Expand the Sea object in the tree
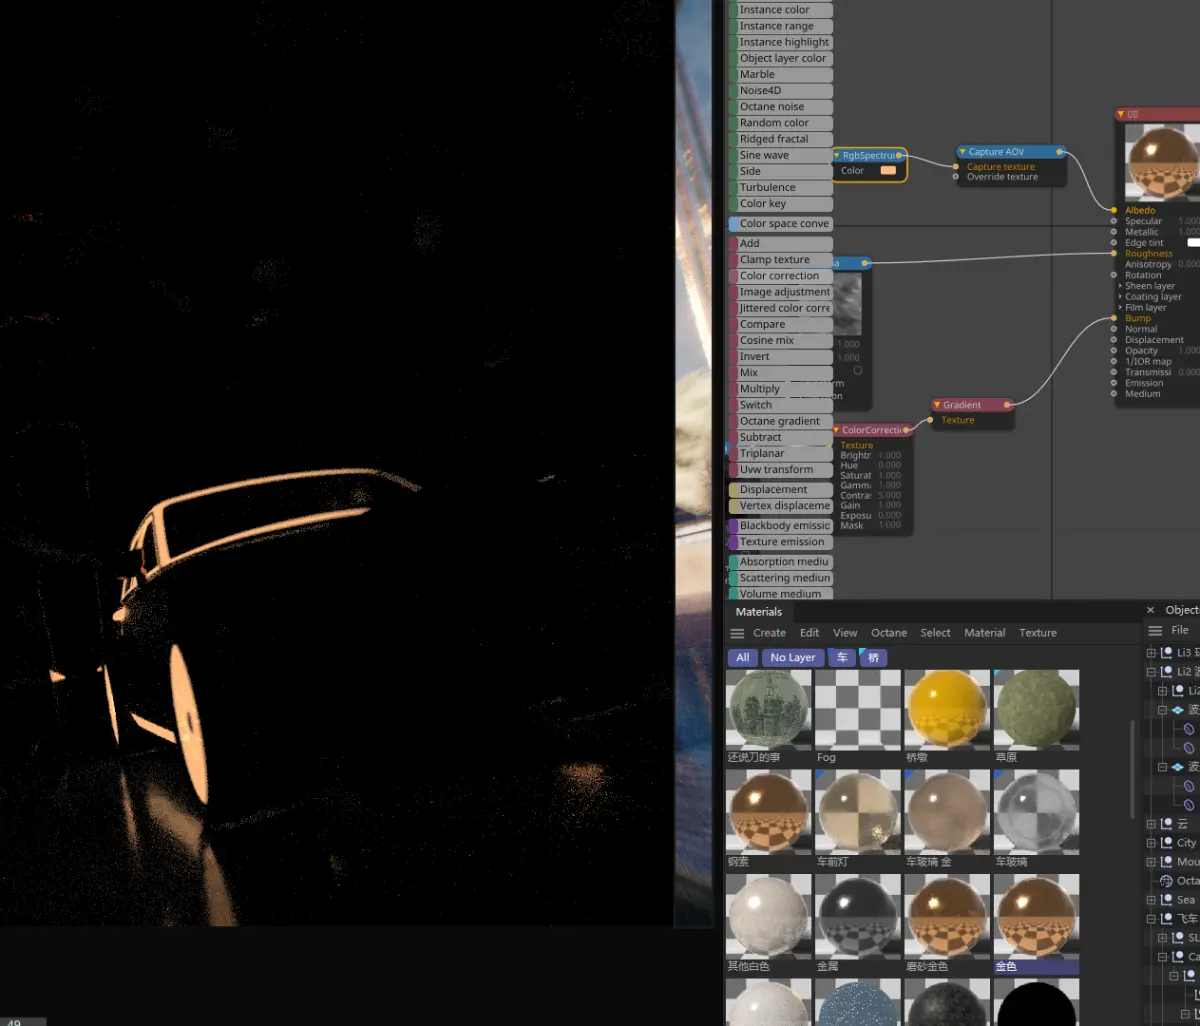The image size is (1200, 1026). click(1151, 899)
